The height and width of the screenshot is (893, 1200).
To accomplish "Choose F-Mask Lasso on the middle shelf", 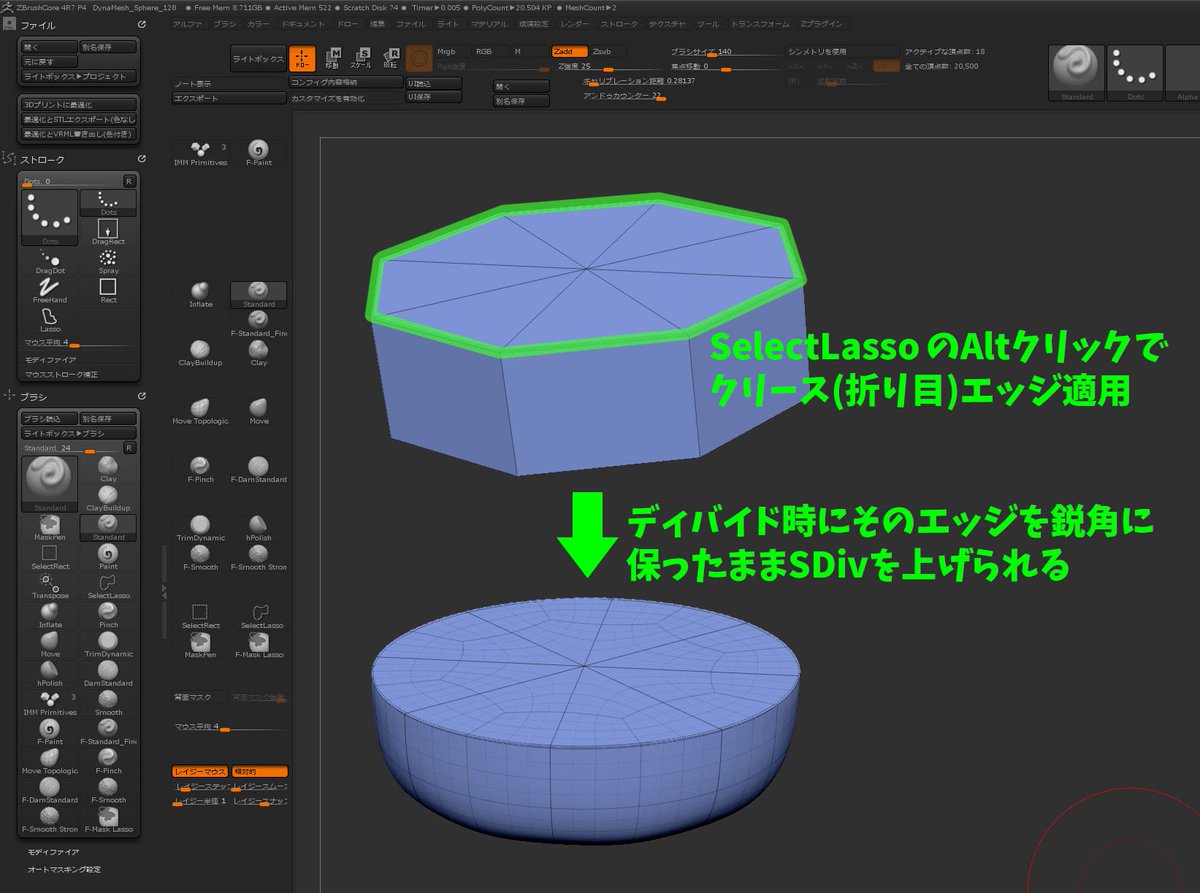I will click(x=259, y=646).
